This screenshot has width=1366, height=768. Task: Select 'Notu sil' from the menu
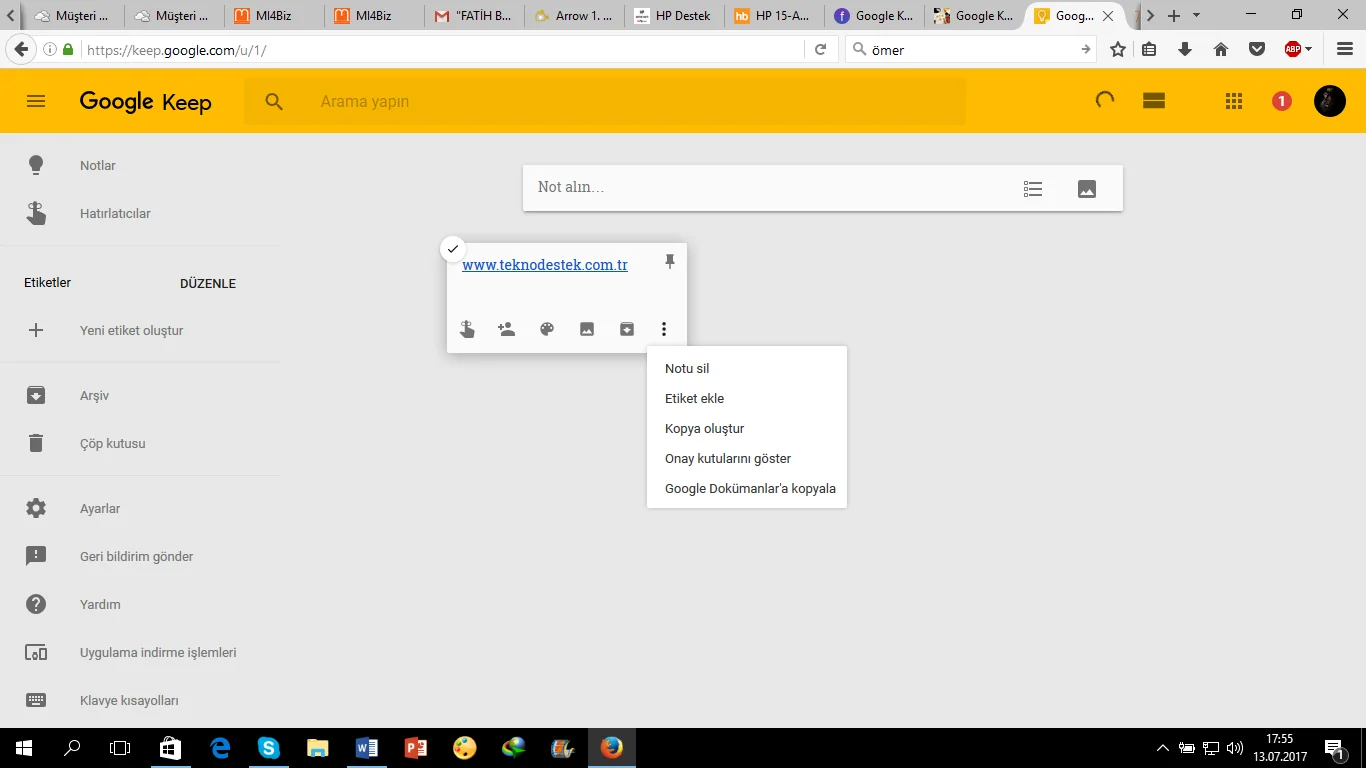tap(687, 369)
